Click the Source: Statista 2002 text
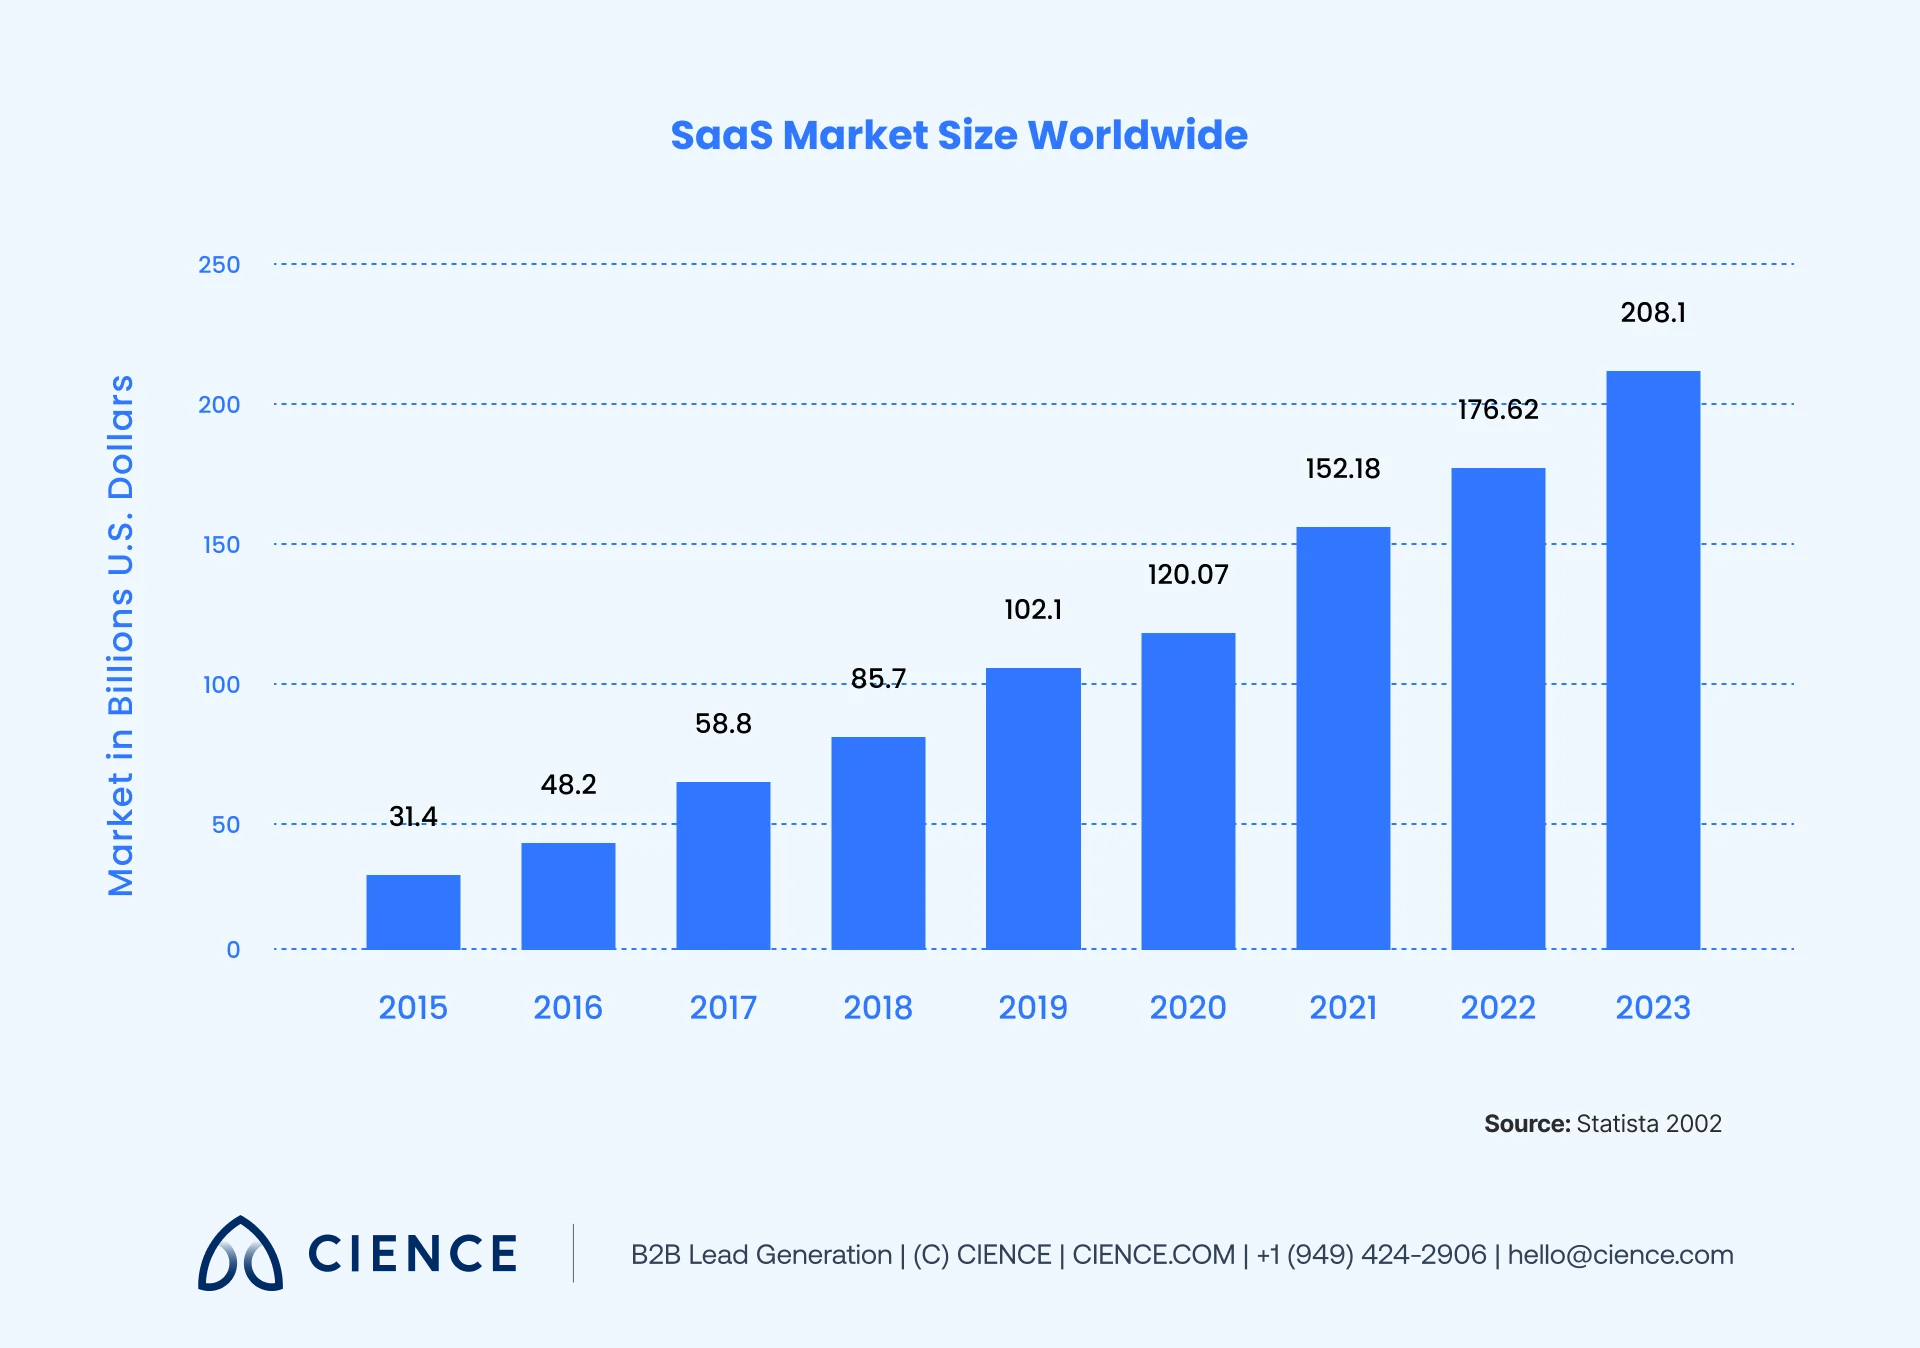The height and width of the screenshot is (1348, 1920). [x=1600, y=1124]
